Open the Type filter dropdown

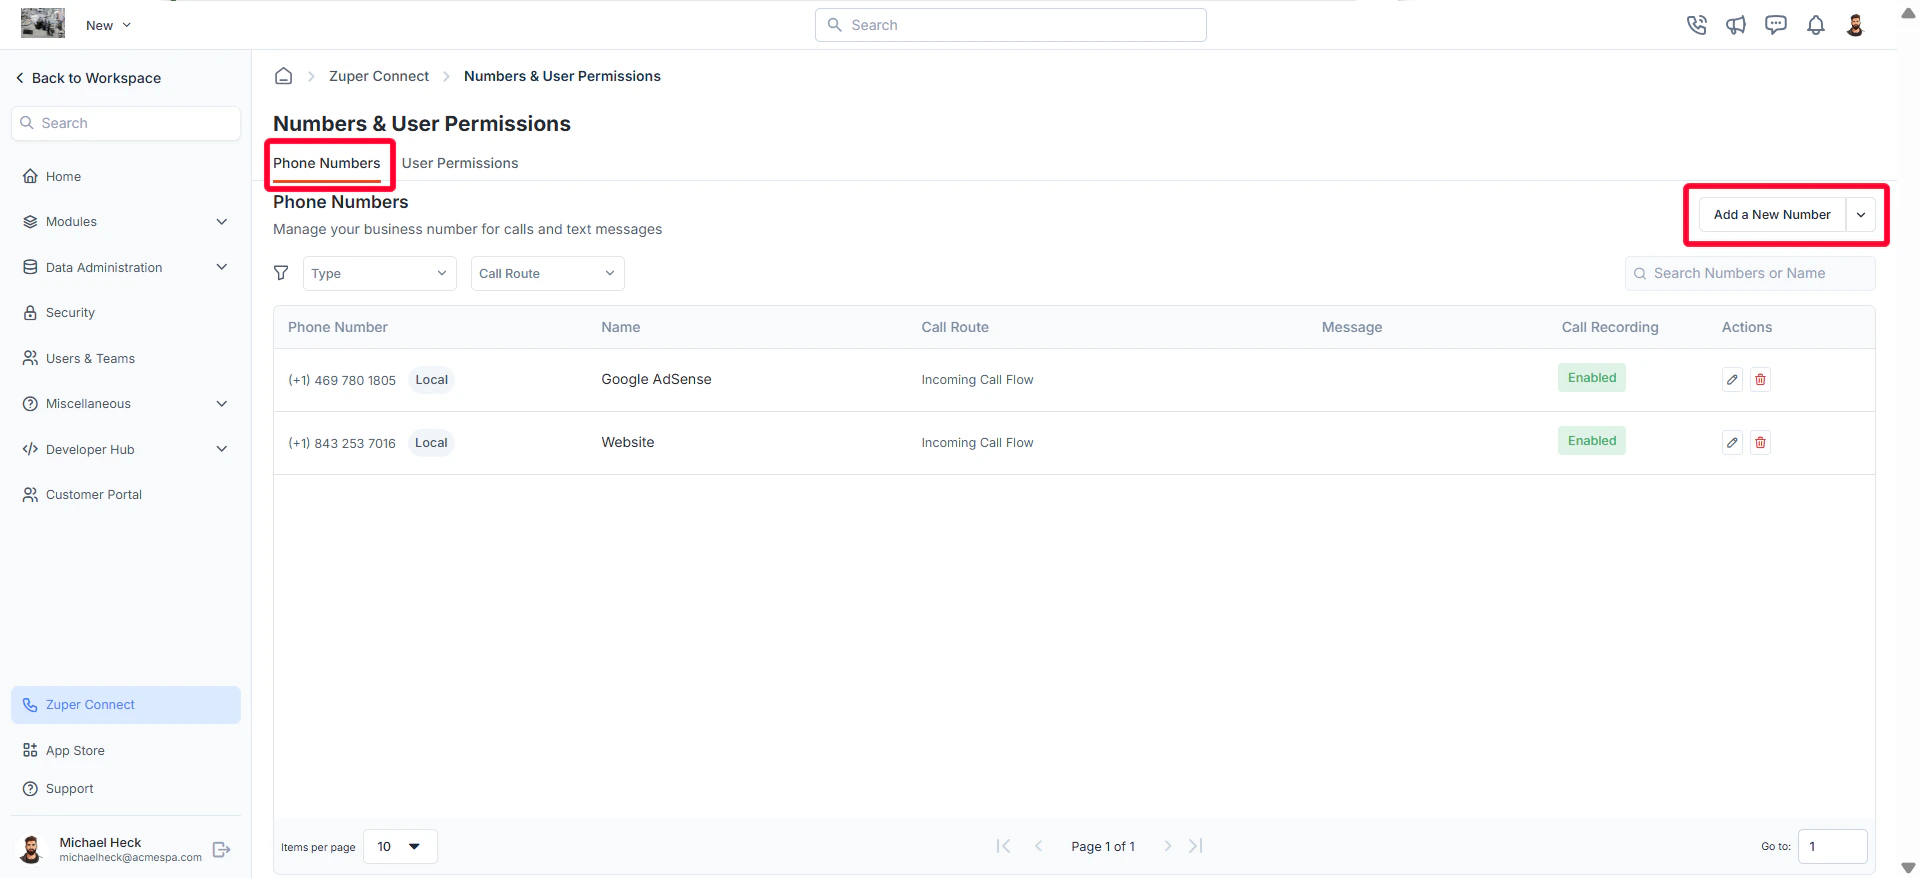coord(380,274)
